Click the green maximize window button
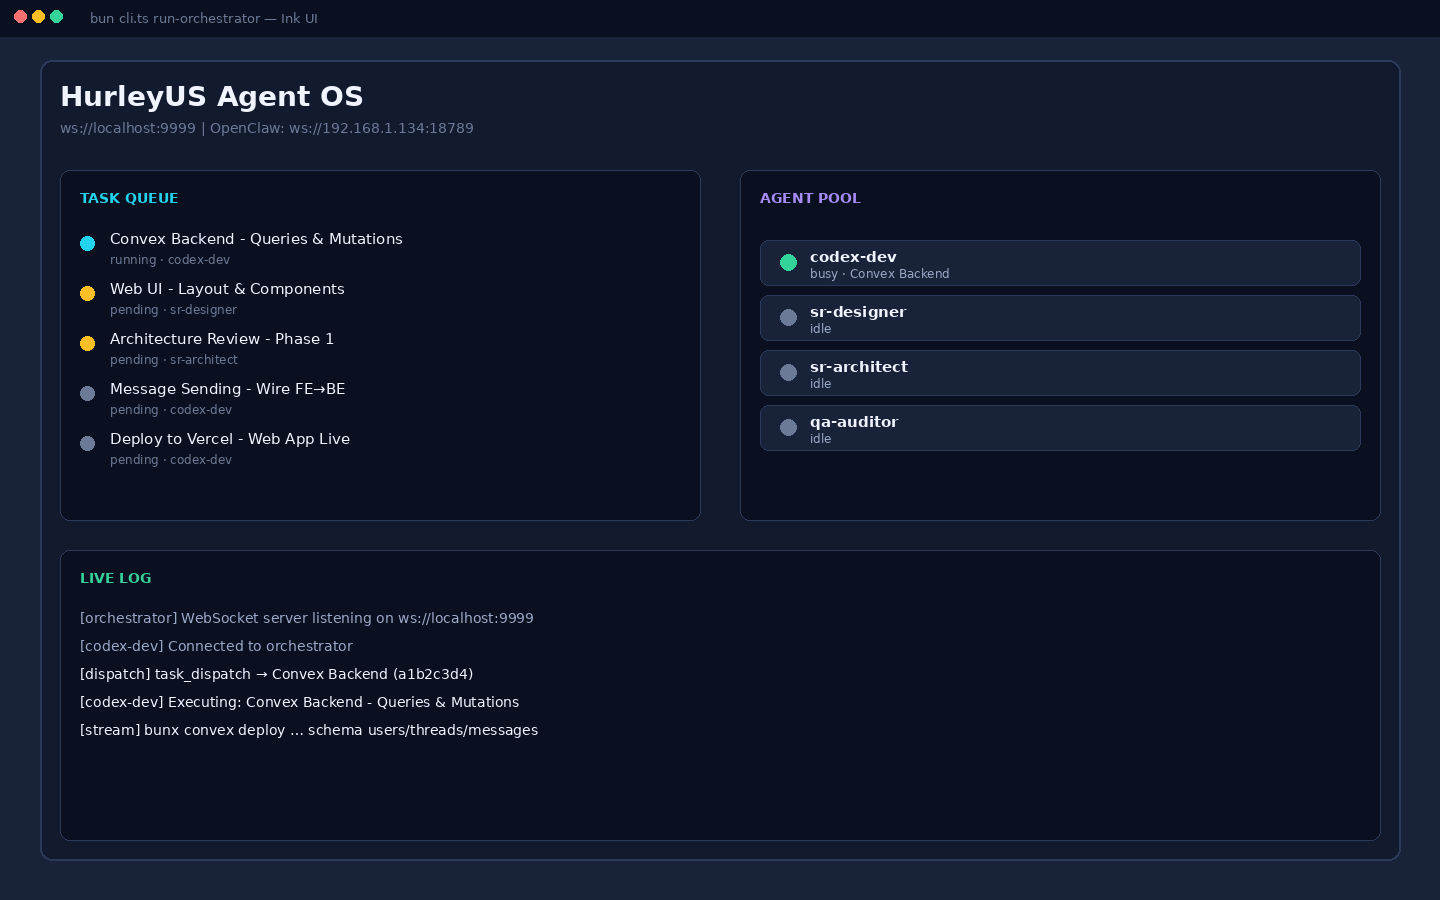This screenshot has height=900, width=1440. tap(56, 17)
